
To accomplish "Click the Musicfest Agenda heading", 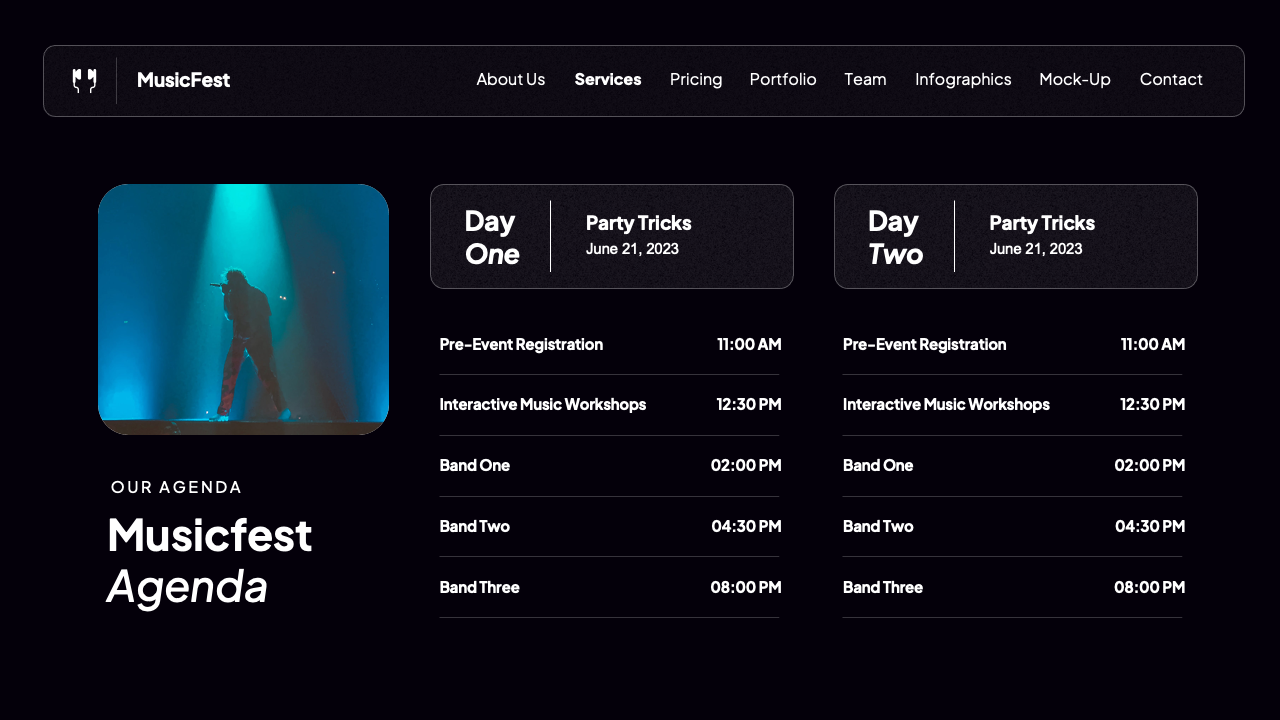I will (209, 560).
